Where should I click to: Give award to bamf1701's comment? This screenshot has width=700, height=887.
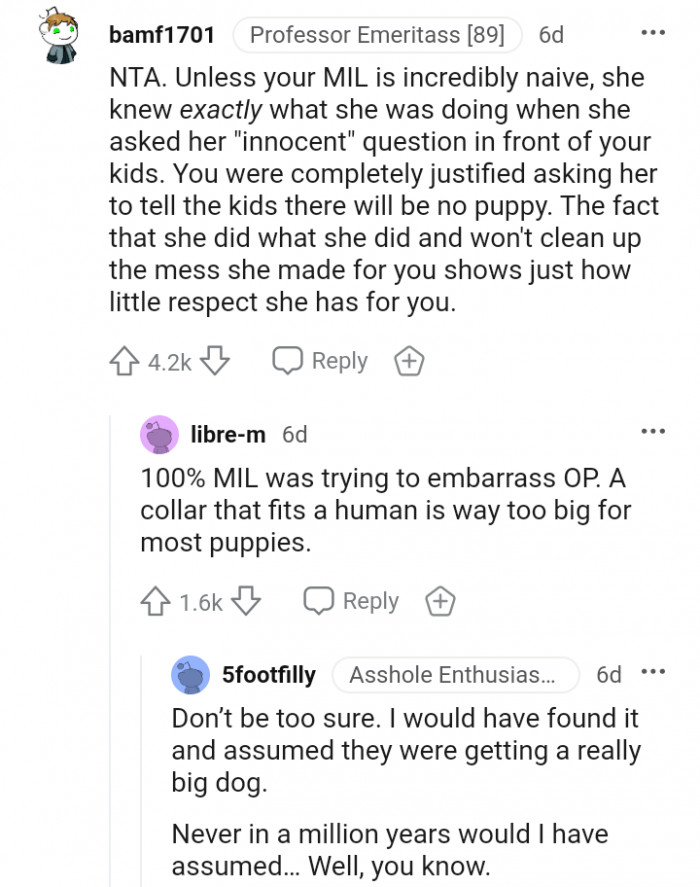pyautogui.click(x=408, y=362)
